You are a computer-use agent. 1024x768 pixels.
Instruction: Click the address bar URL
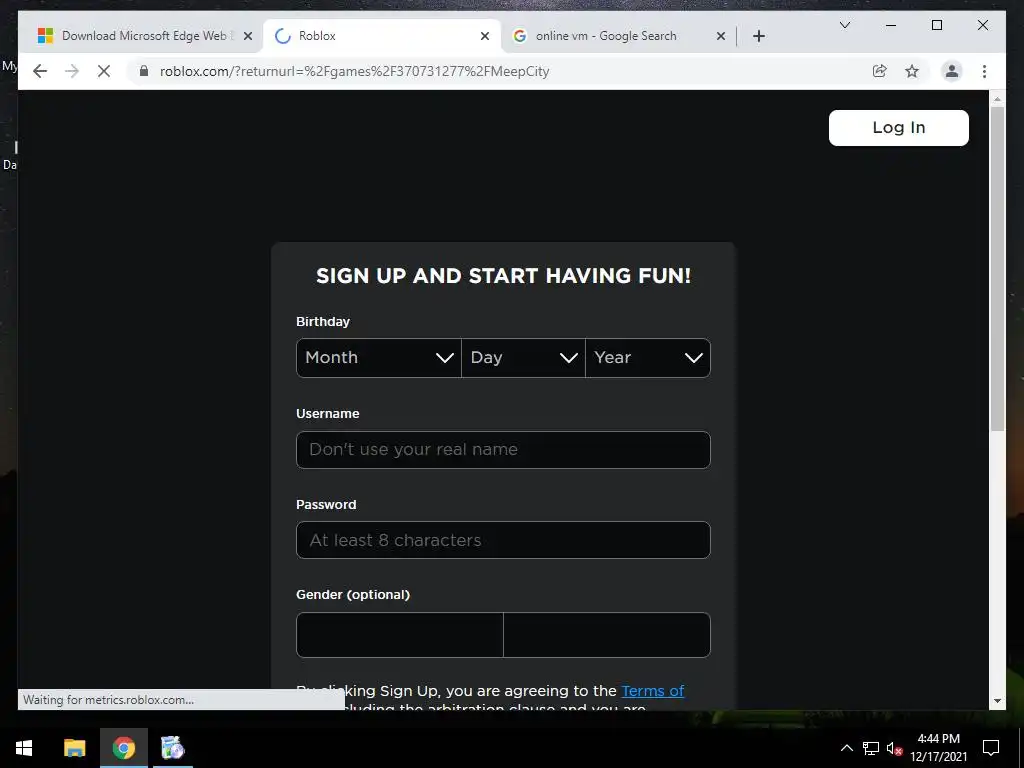(x=355, y=71)
